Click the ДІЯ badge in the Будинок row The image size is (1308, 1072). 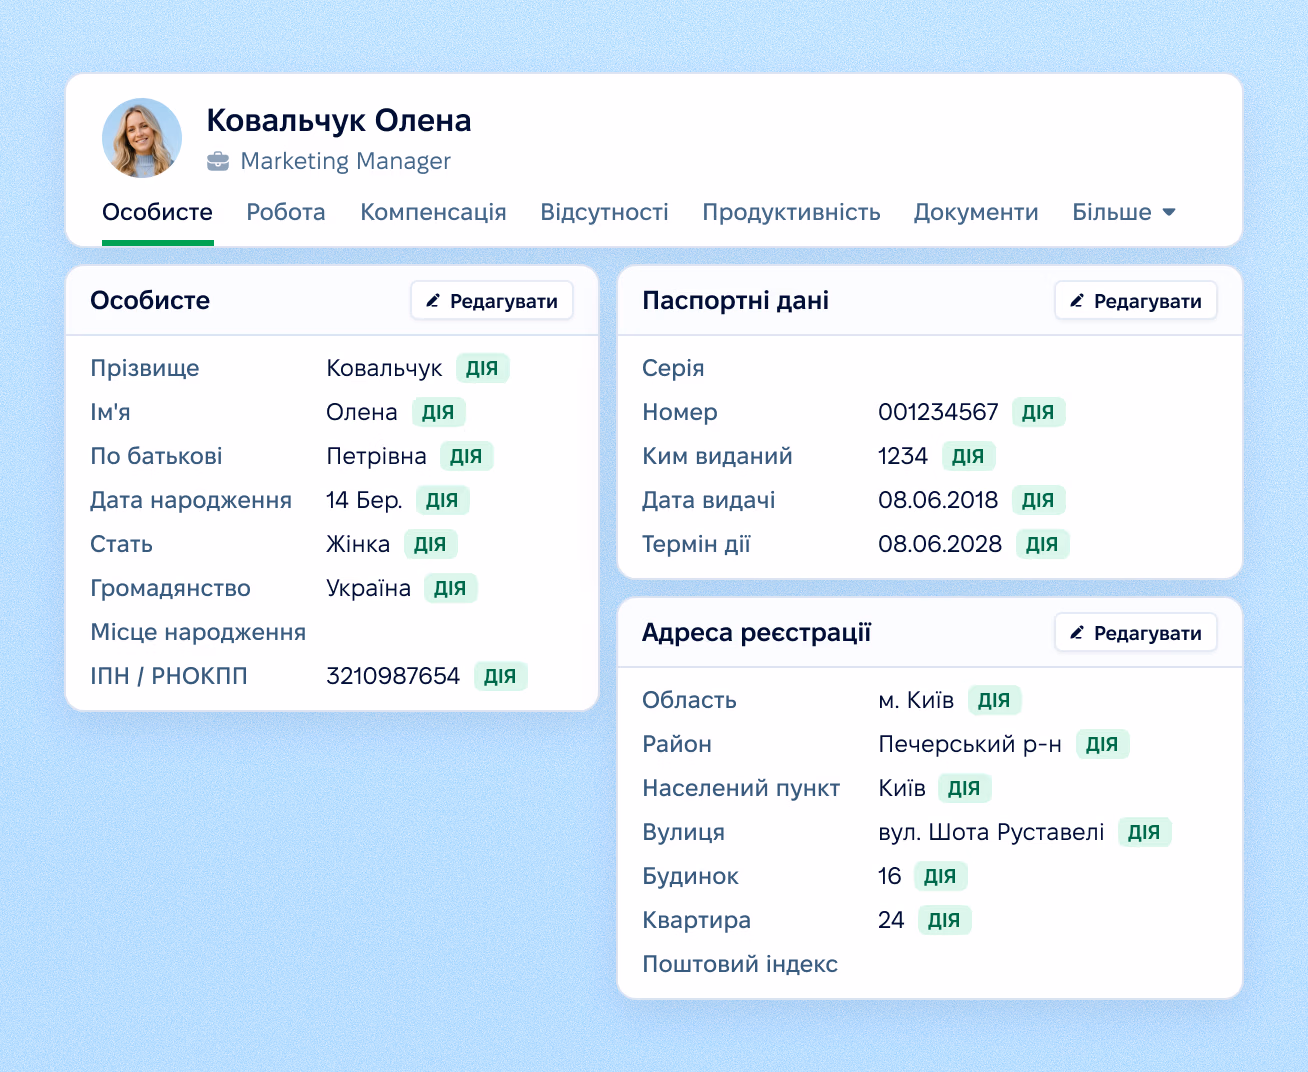pos(941,876)
